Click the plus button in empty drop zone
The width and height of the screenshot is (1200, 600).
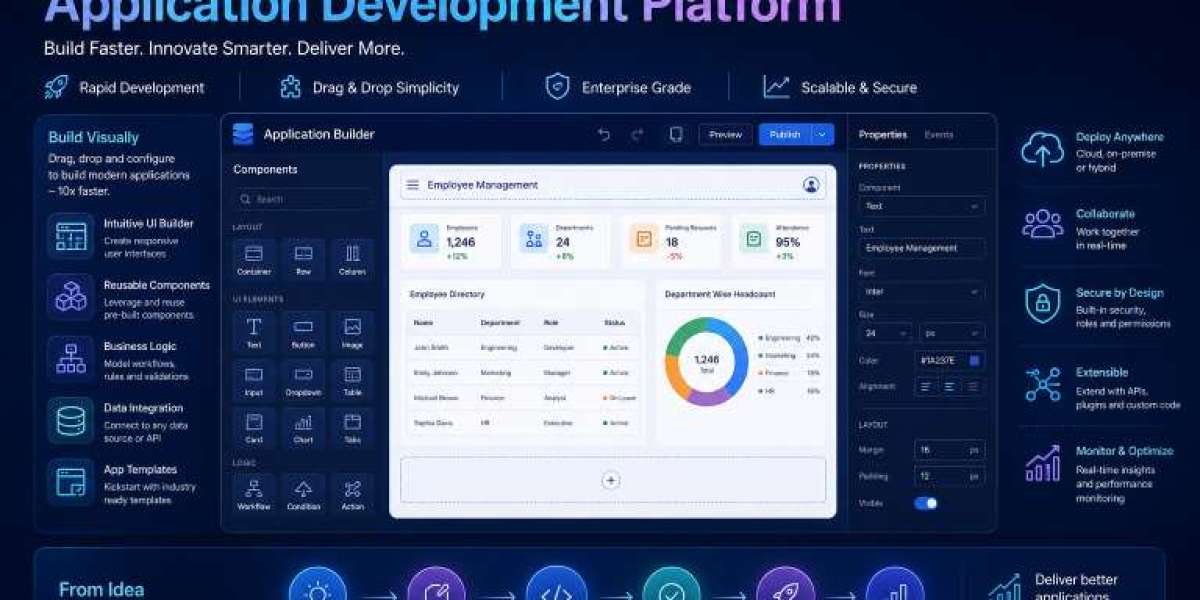(611, 480)
